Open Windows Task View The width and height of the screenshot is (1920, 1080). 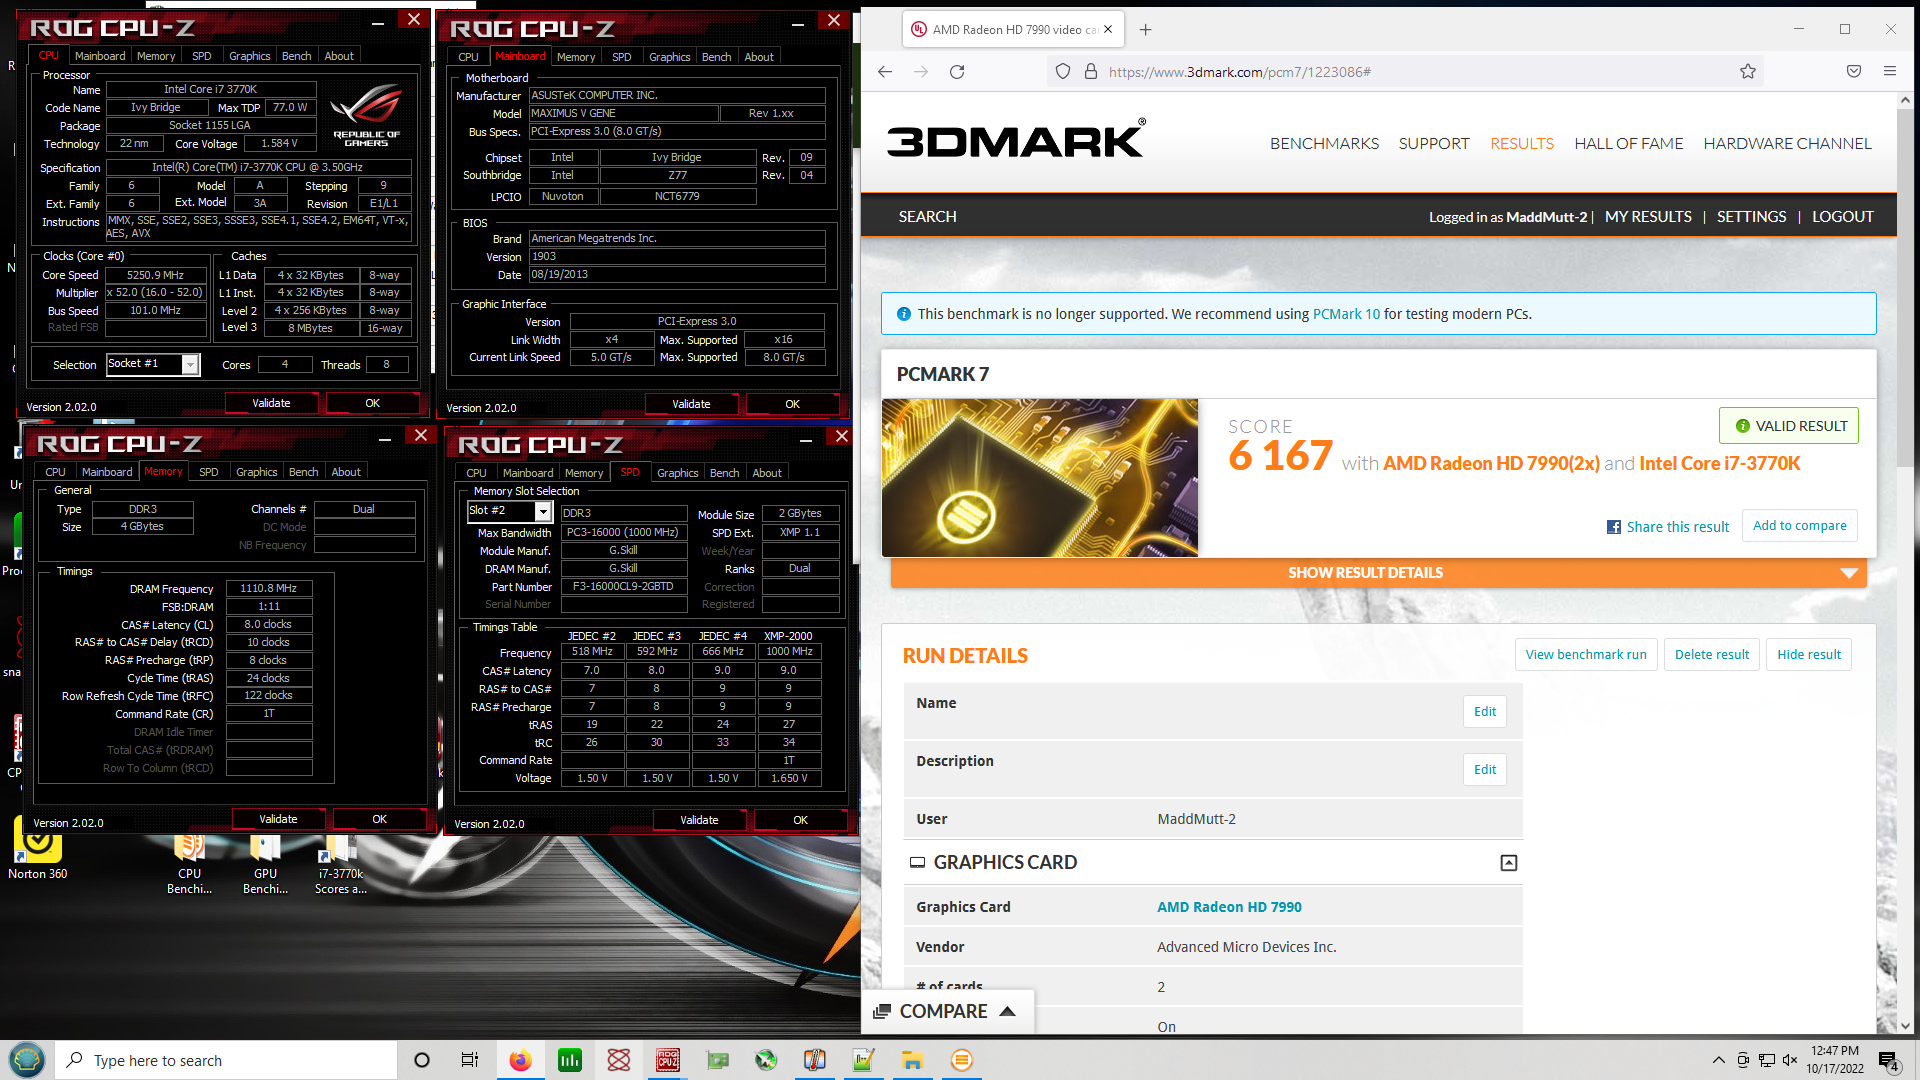click(470, 1060)
